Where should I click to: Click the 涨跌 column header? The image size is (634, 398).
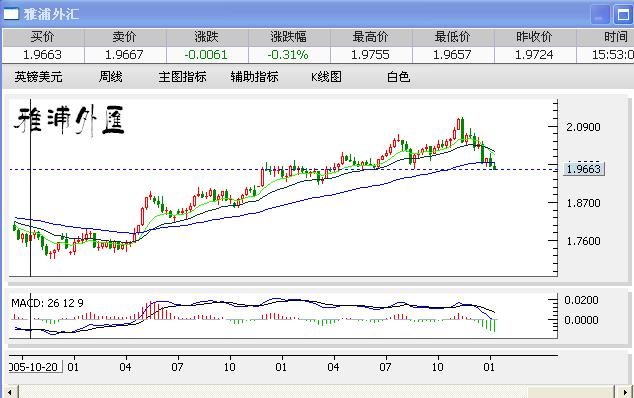tap(207, 37)
